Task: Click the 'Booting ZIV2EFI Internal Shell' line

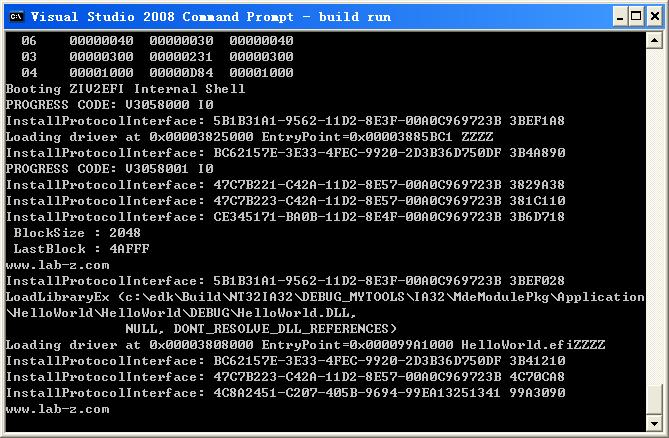Action: tap(125, 89)
